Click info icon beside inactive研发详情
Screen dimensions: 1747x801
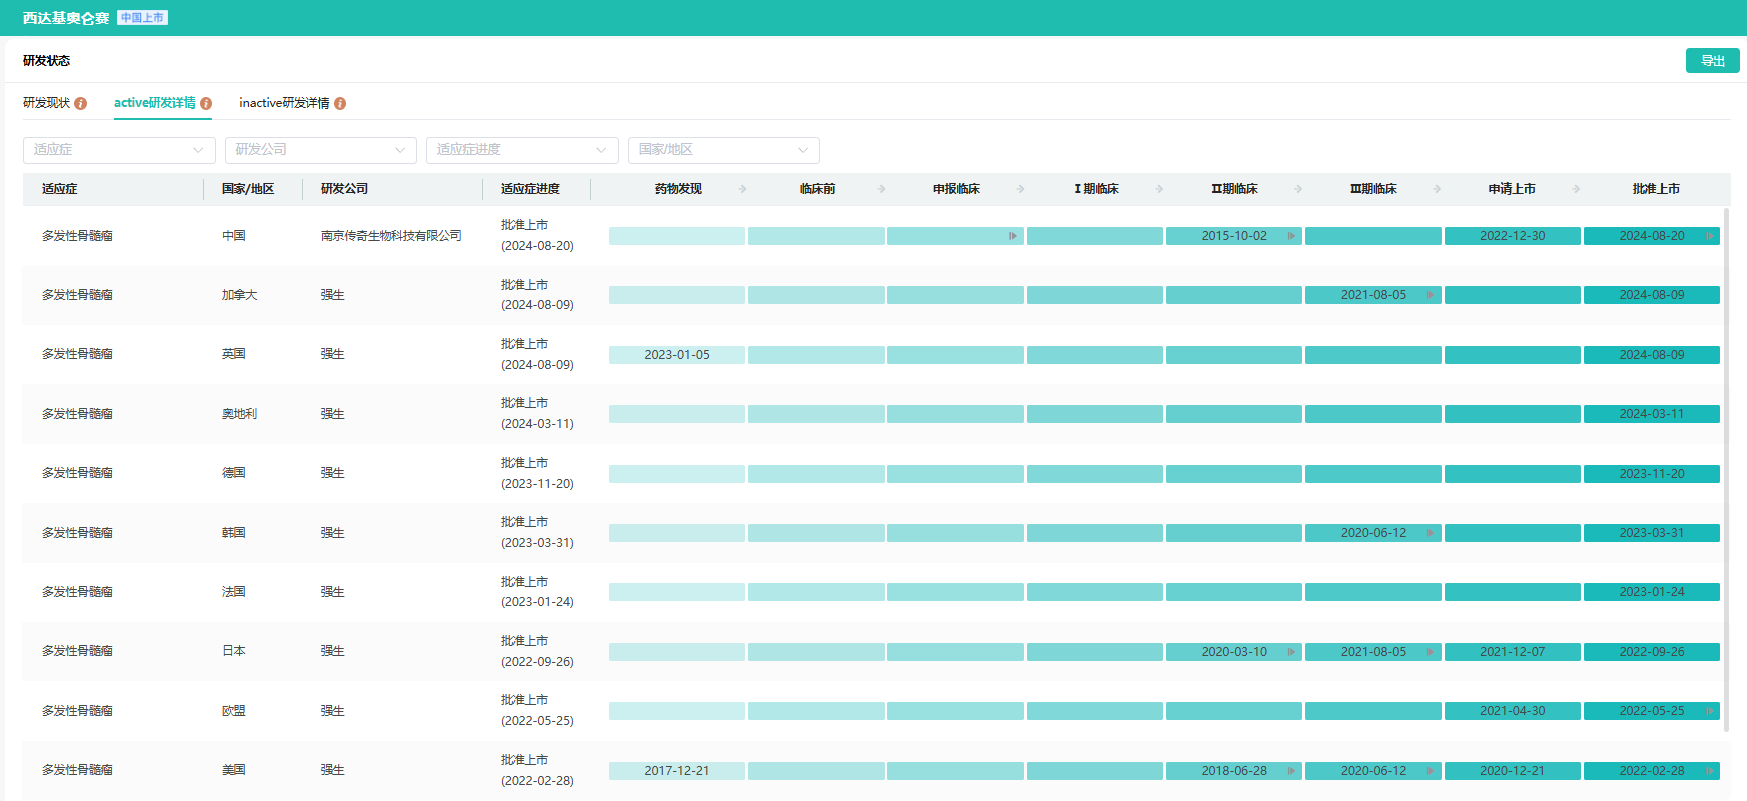pyautogui.click(x=340, y=103)
